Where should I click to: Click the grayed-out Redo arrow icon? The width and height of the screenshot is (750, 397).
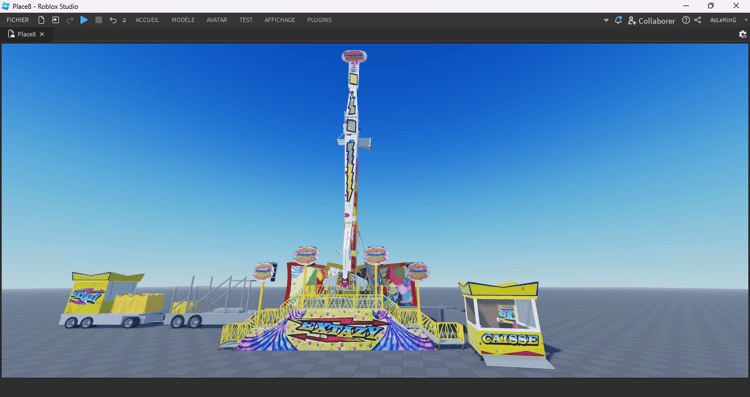point(70,20)
